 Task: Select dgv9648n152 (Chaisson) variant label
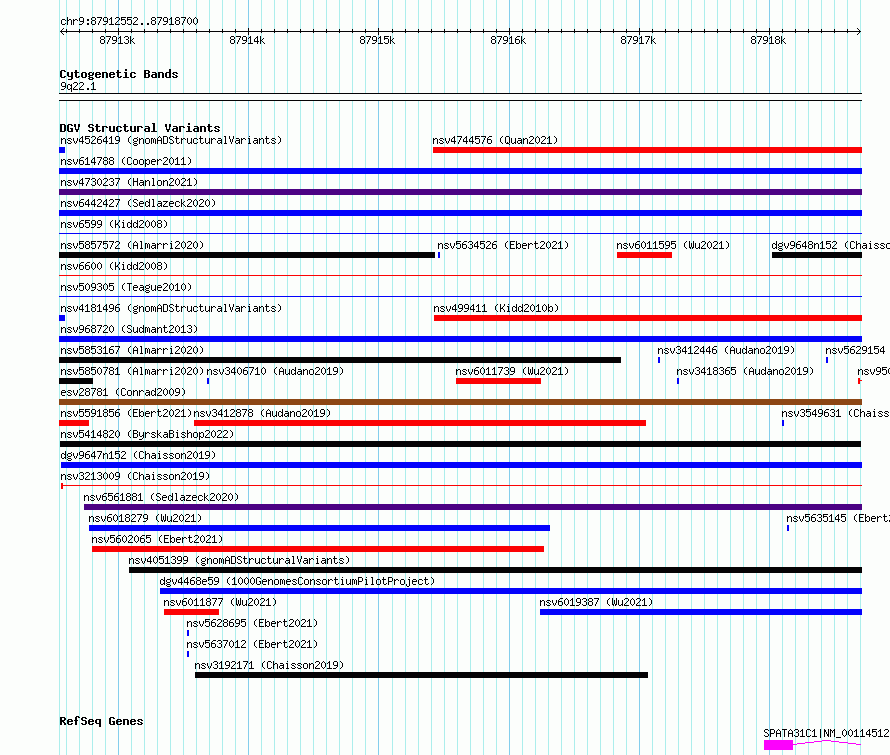click(830, 245)
